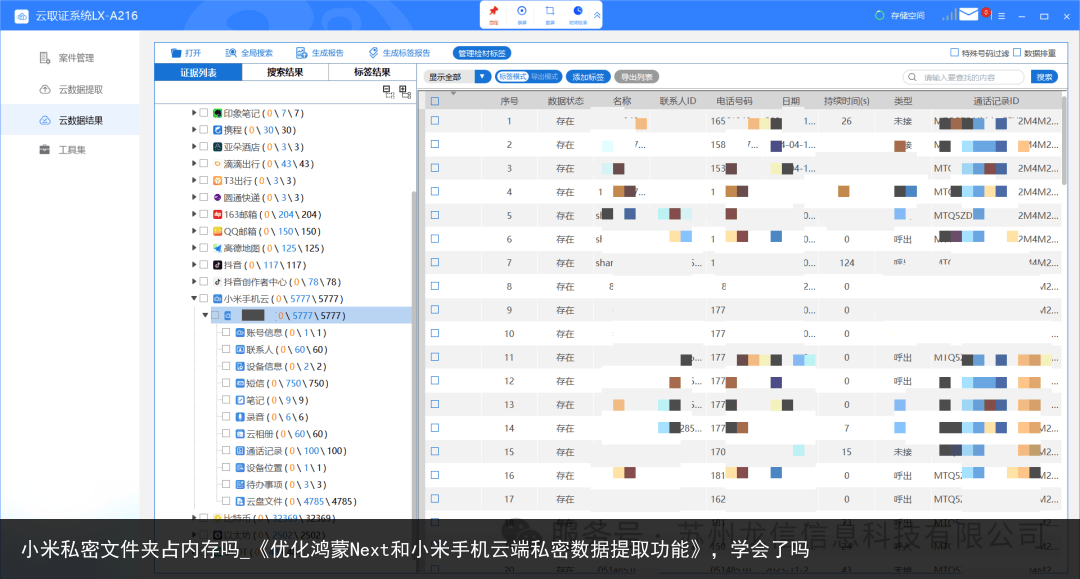
Task: Click the 抖音创作者中心 app icon
Action: [218, 282]
